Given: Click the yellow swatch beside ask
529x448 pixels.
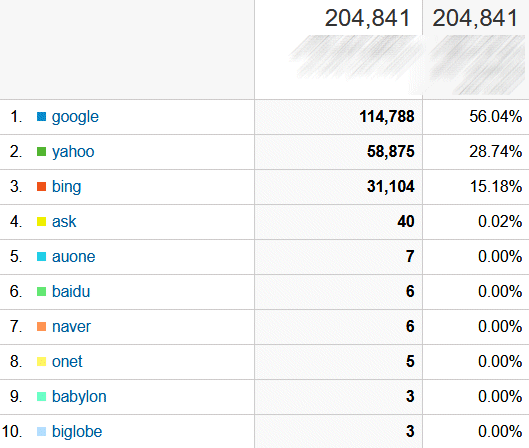Looking at the screenshot, I should (41, 222).
